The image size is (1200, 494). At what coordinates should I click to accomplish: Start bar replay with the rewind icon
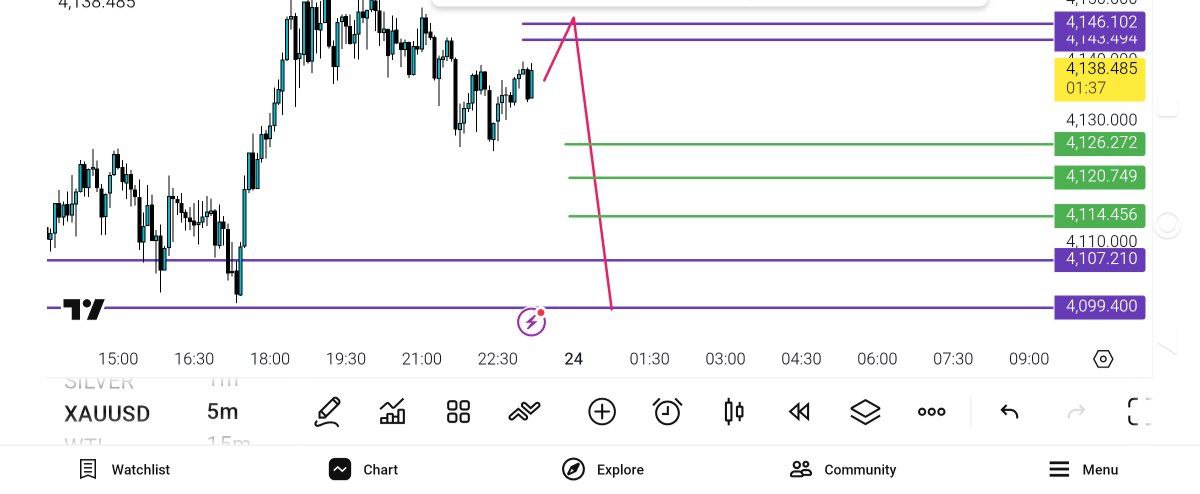tap(799, 412)
